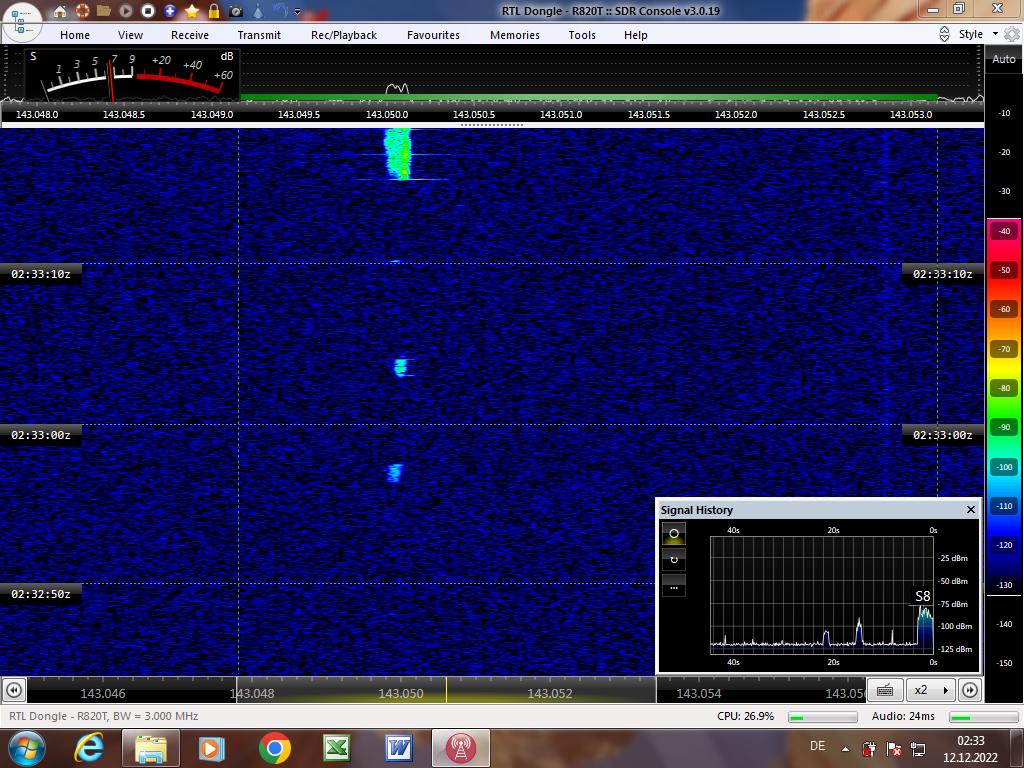
Task: Click the reset arrow button in Signal History
Action: click(674, 559)
